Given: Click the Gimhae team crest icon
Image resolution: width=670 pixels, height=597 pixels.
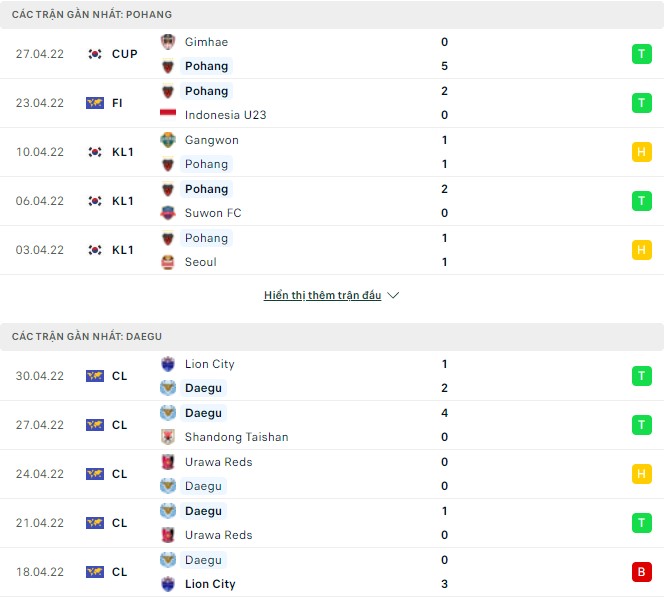Looking at the screenshot, I should (x=168, y=42).
